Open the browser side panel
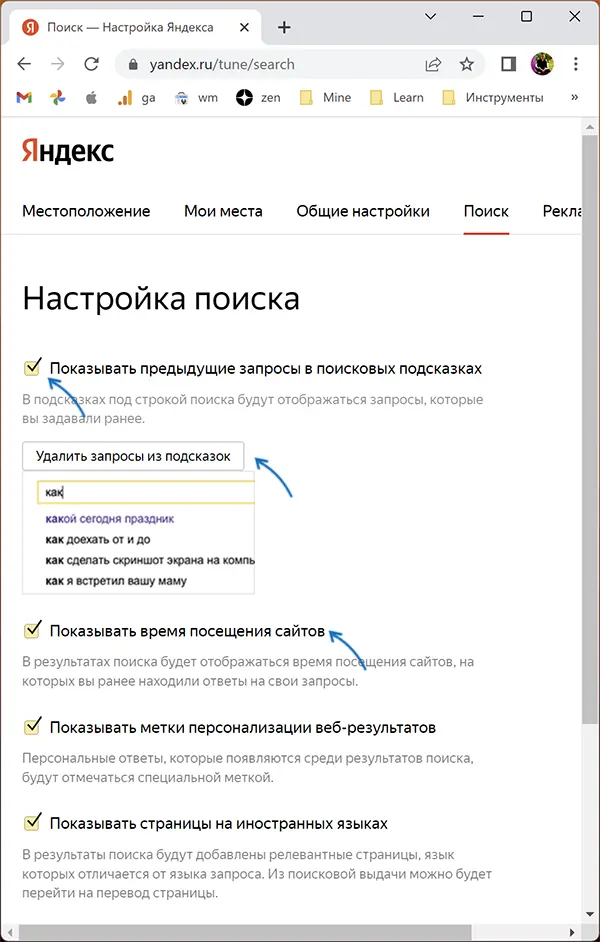Viewport: 600px width, 942px height. point(509,64)
